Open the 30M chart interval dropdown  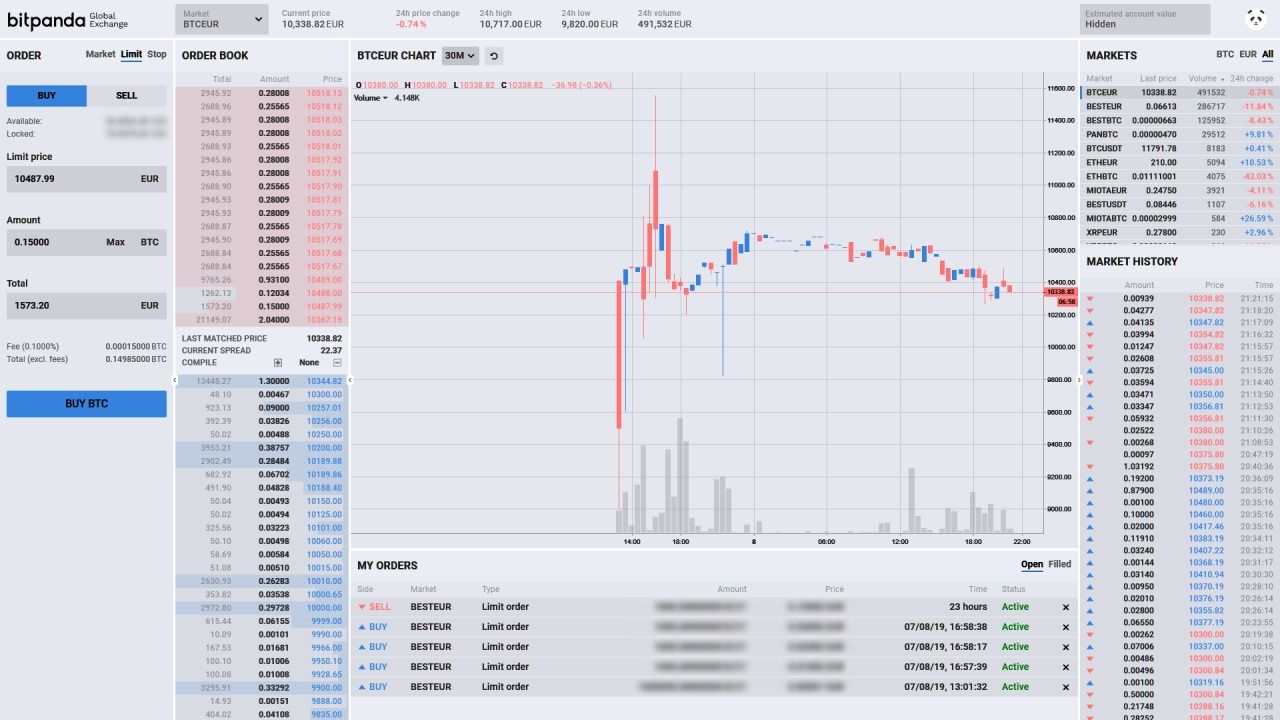[x=460, y=56]
